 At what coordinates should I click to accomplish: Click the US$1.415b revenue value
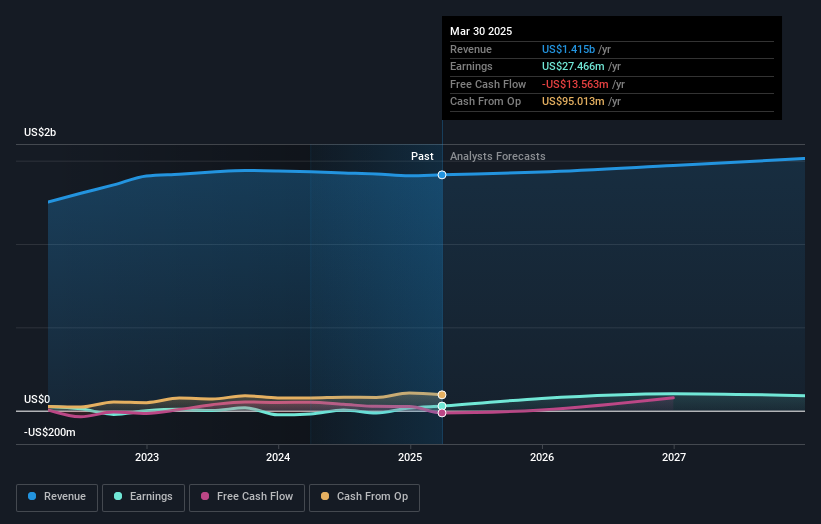568,49
